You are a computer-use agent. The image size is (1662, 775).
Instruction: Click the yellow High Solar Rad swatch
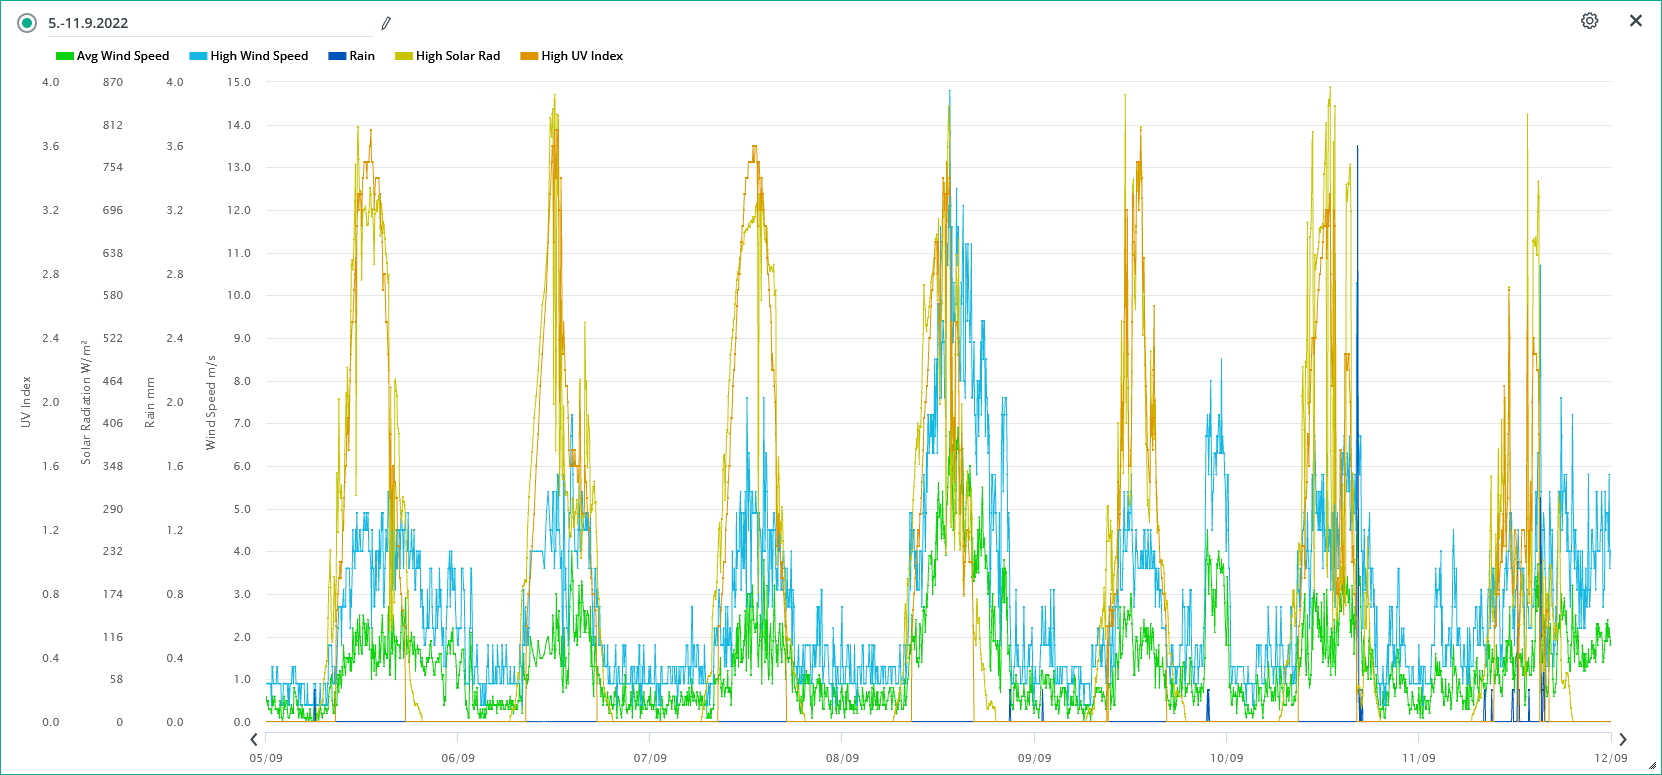pyautogui.click(x=404, y=56)
